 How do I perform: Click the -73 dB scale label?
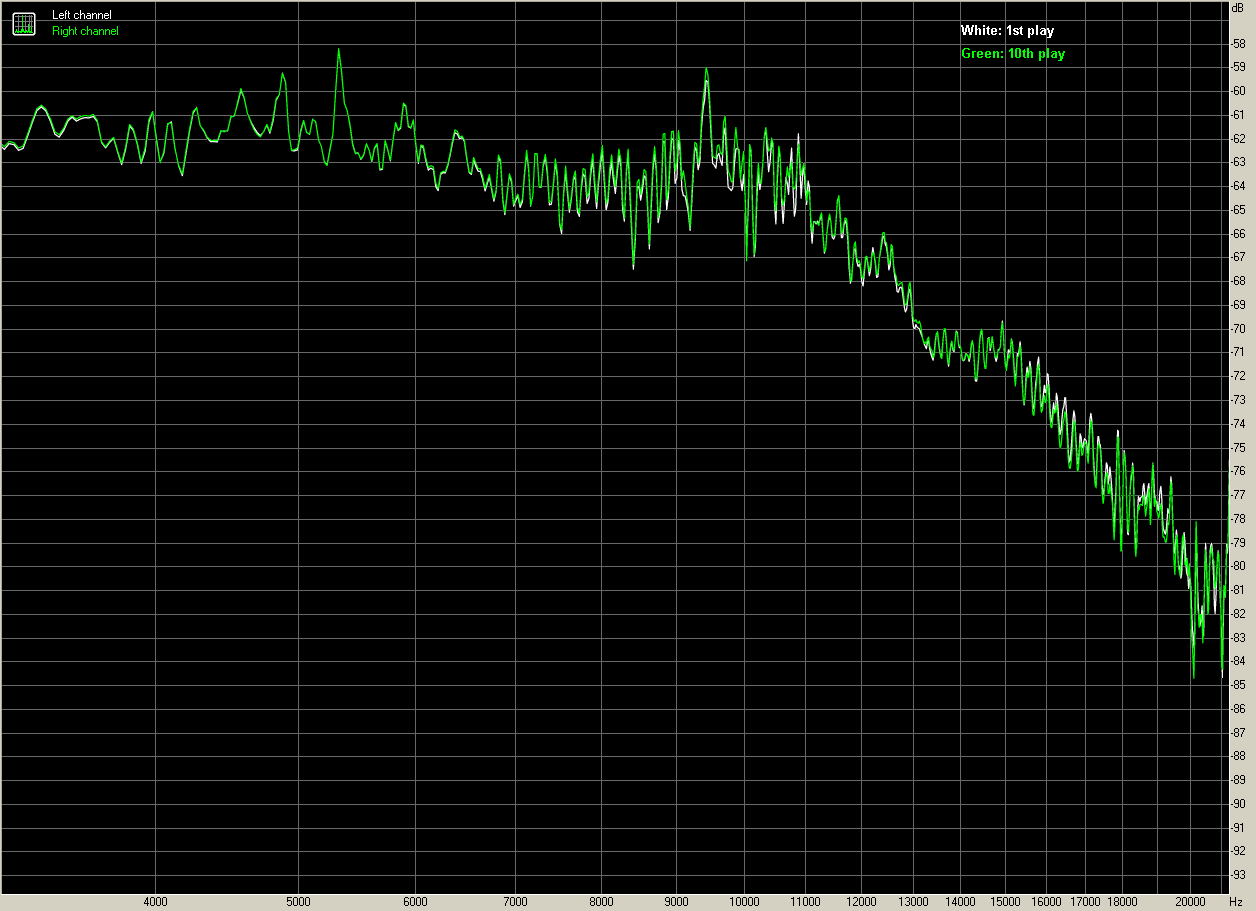coord(1238,400)
